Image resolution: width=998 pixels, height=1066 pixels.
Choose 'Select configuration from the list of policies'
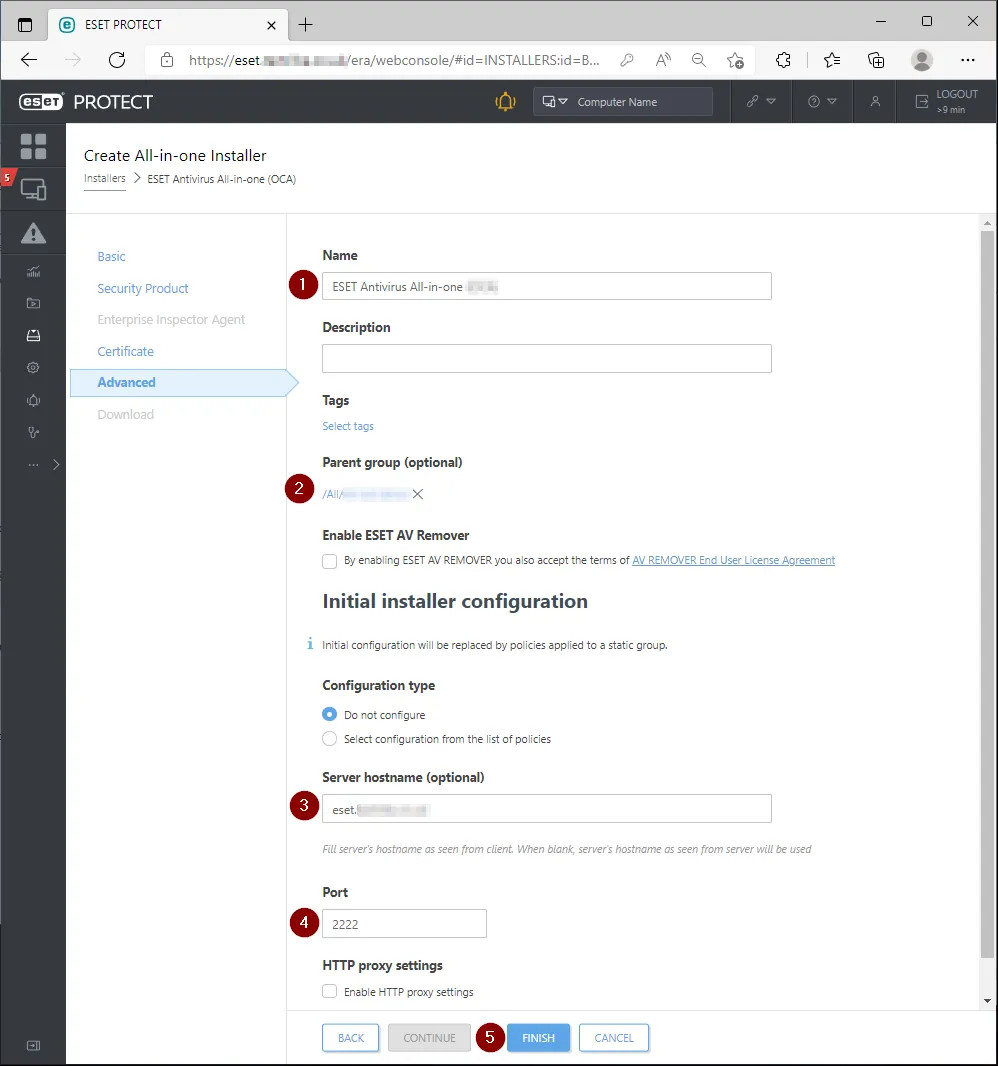[330, 739]
